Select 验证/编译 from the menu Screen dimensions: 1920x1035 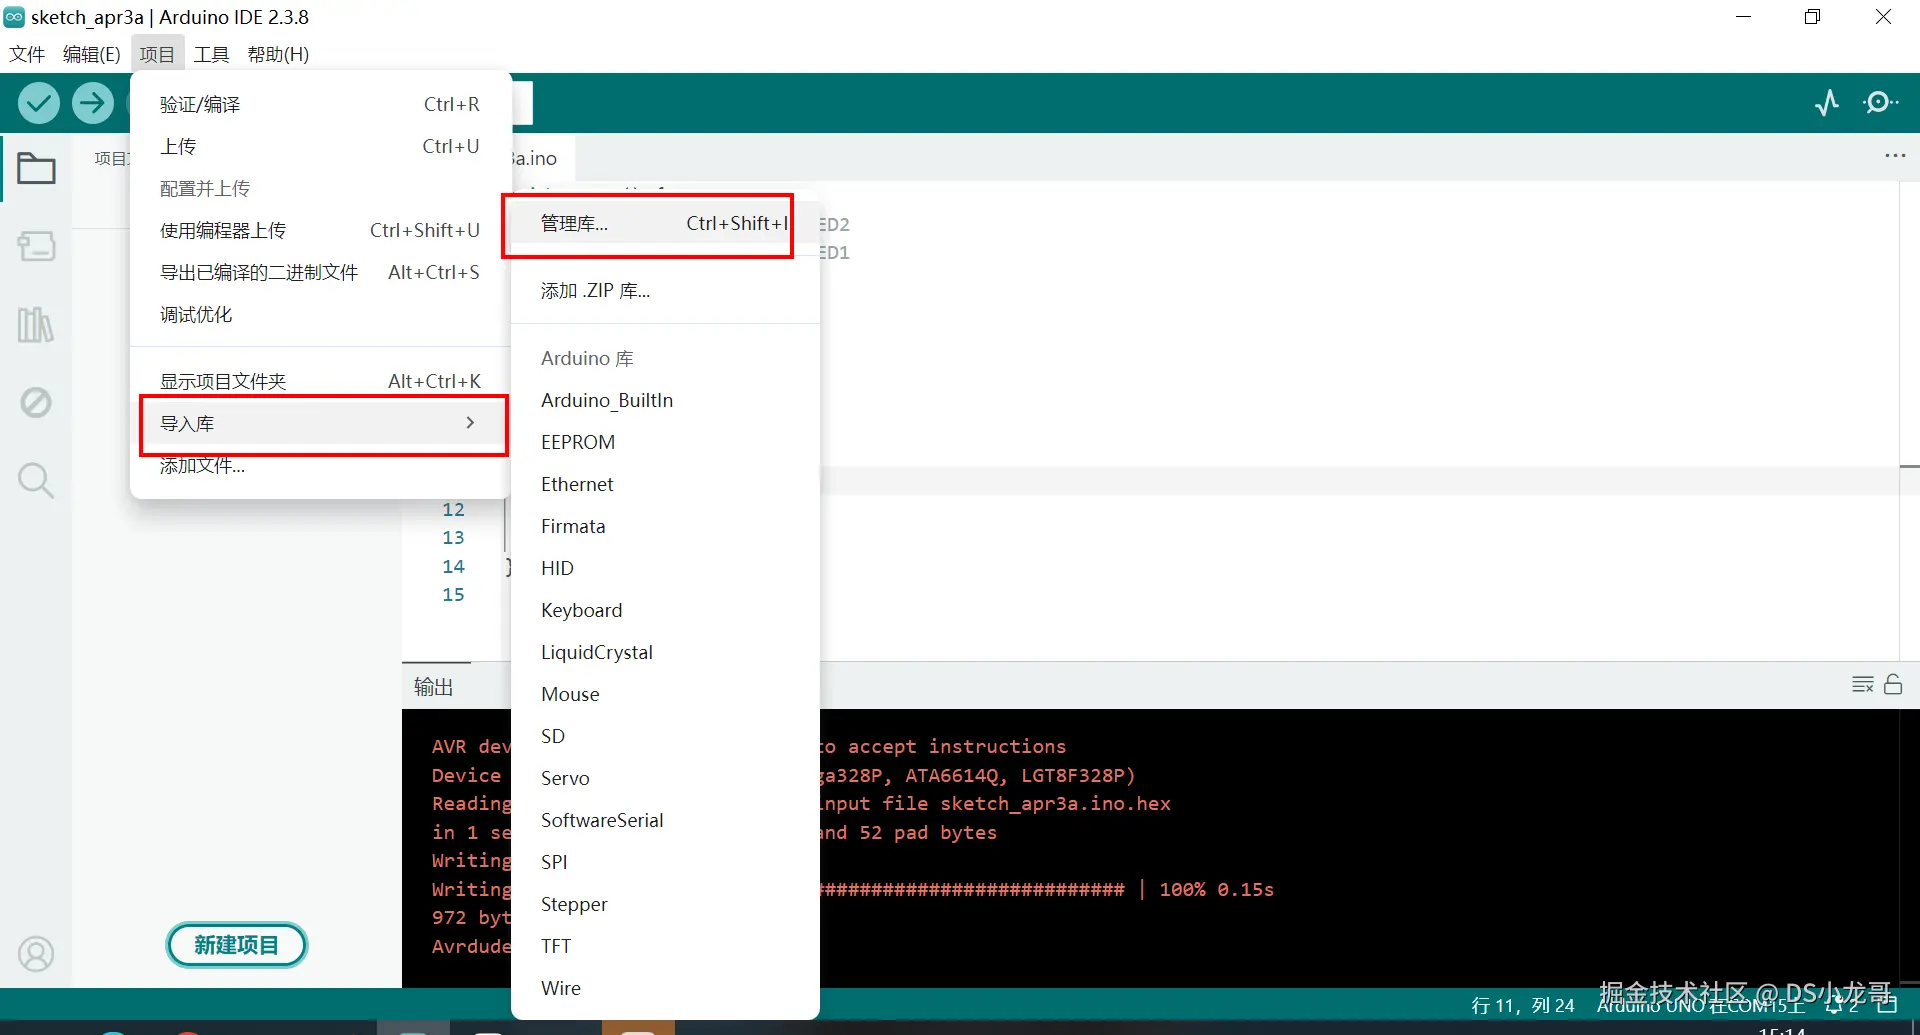pos(320,104)
